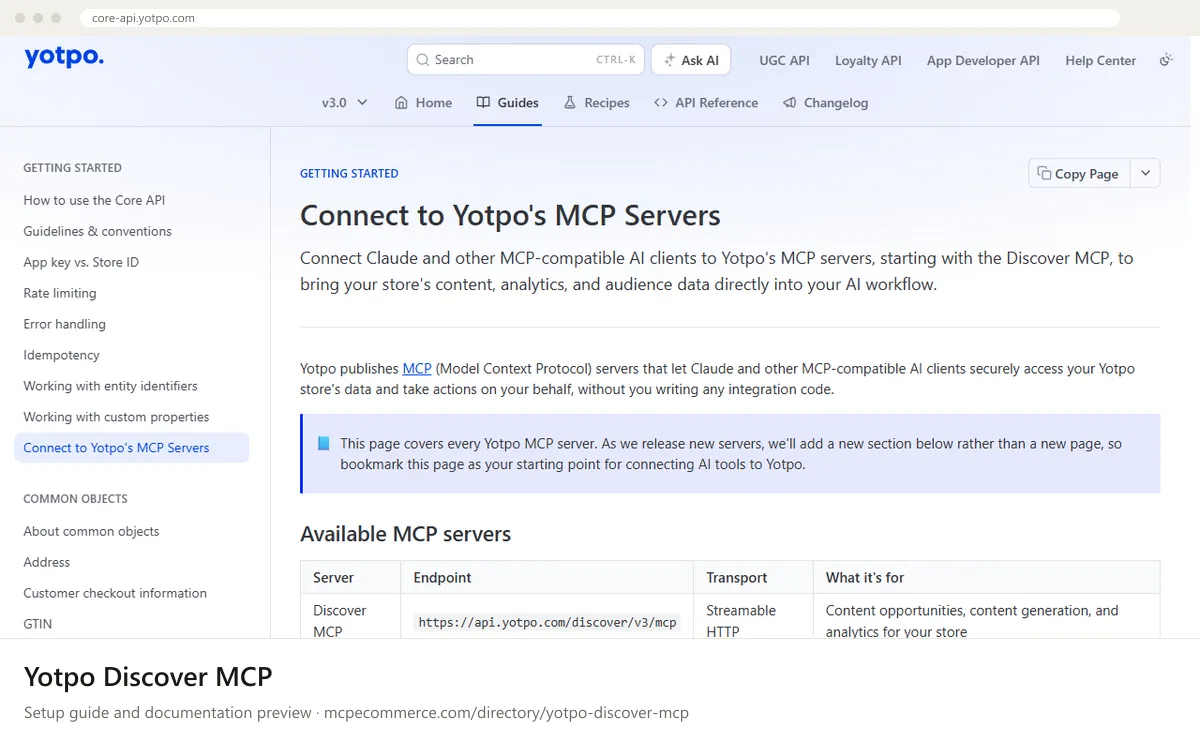Click the Copy Page button
1200x750 pixels.
coord(1080,173)
